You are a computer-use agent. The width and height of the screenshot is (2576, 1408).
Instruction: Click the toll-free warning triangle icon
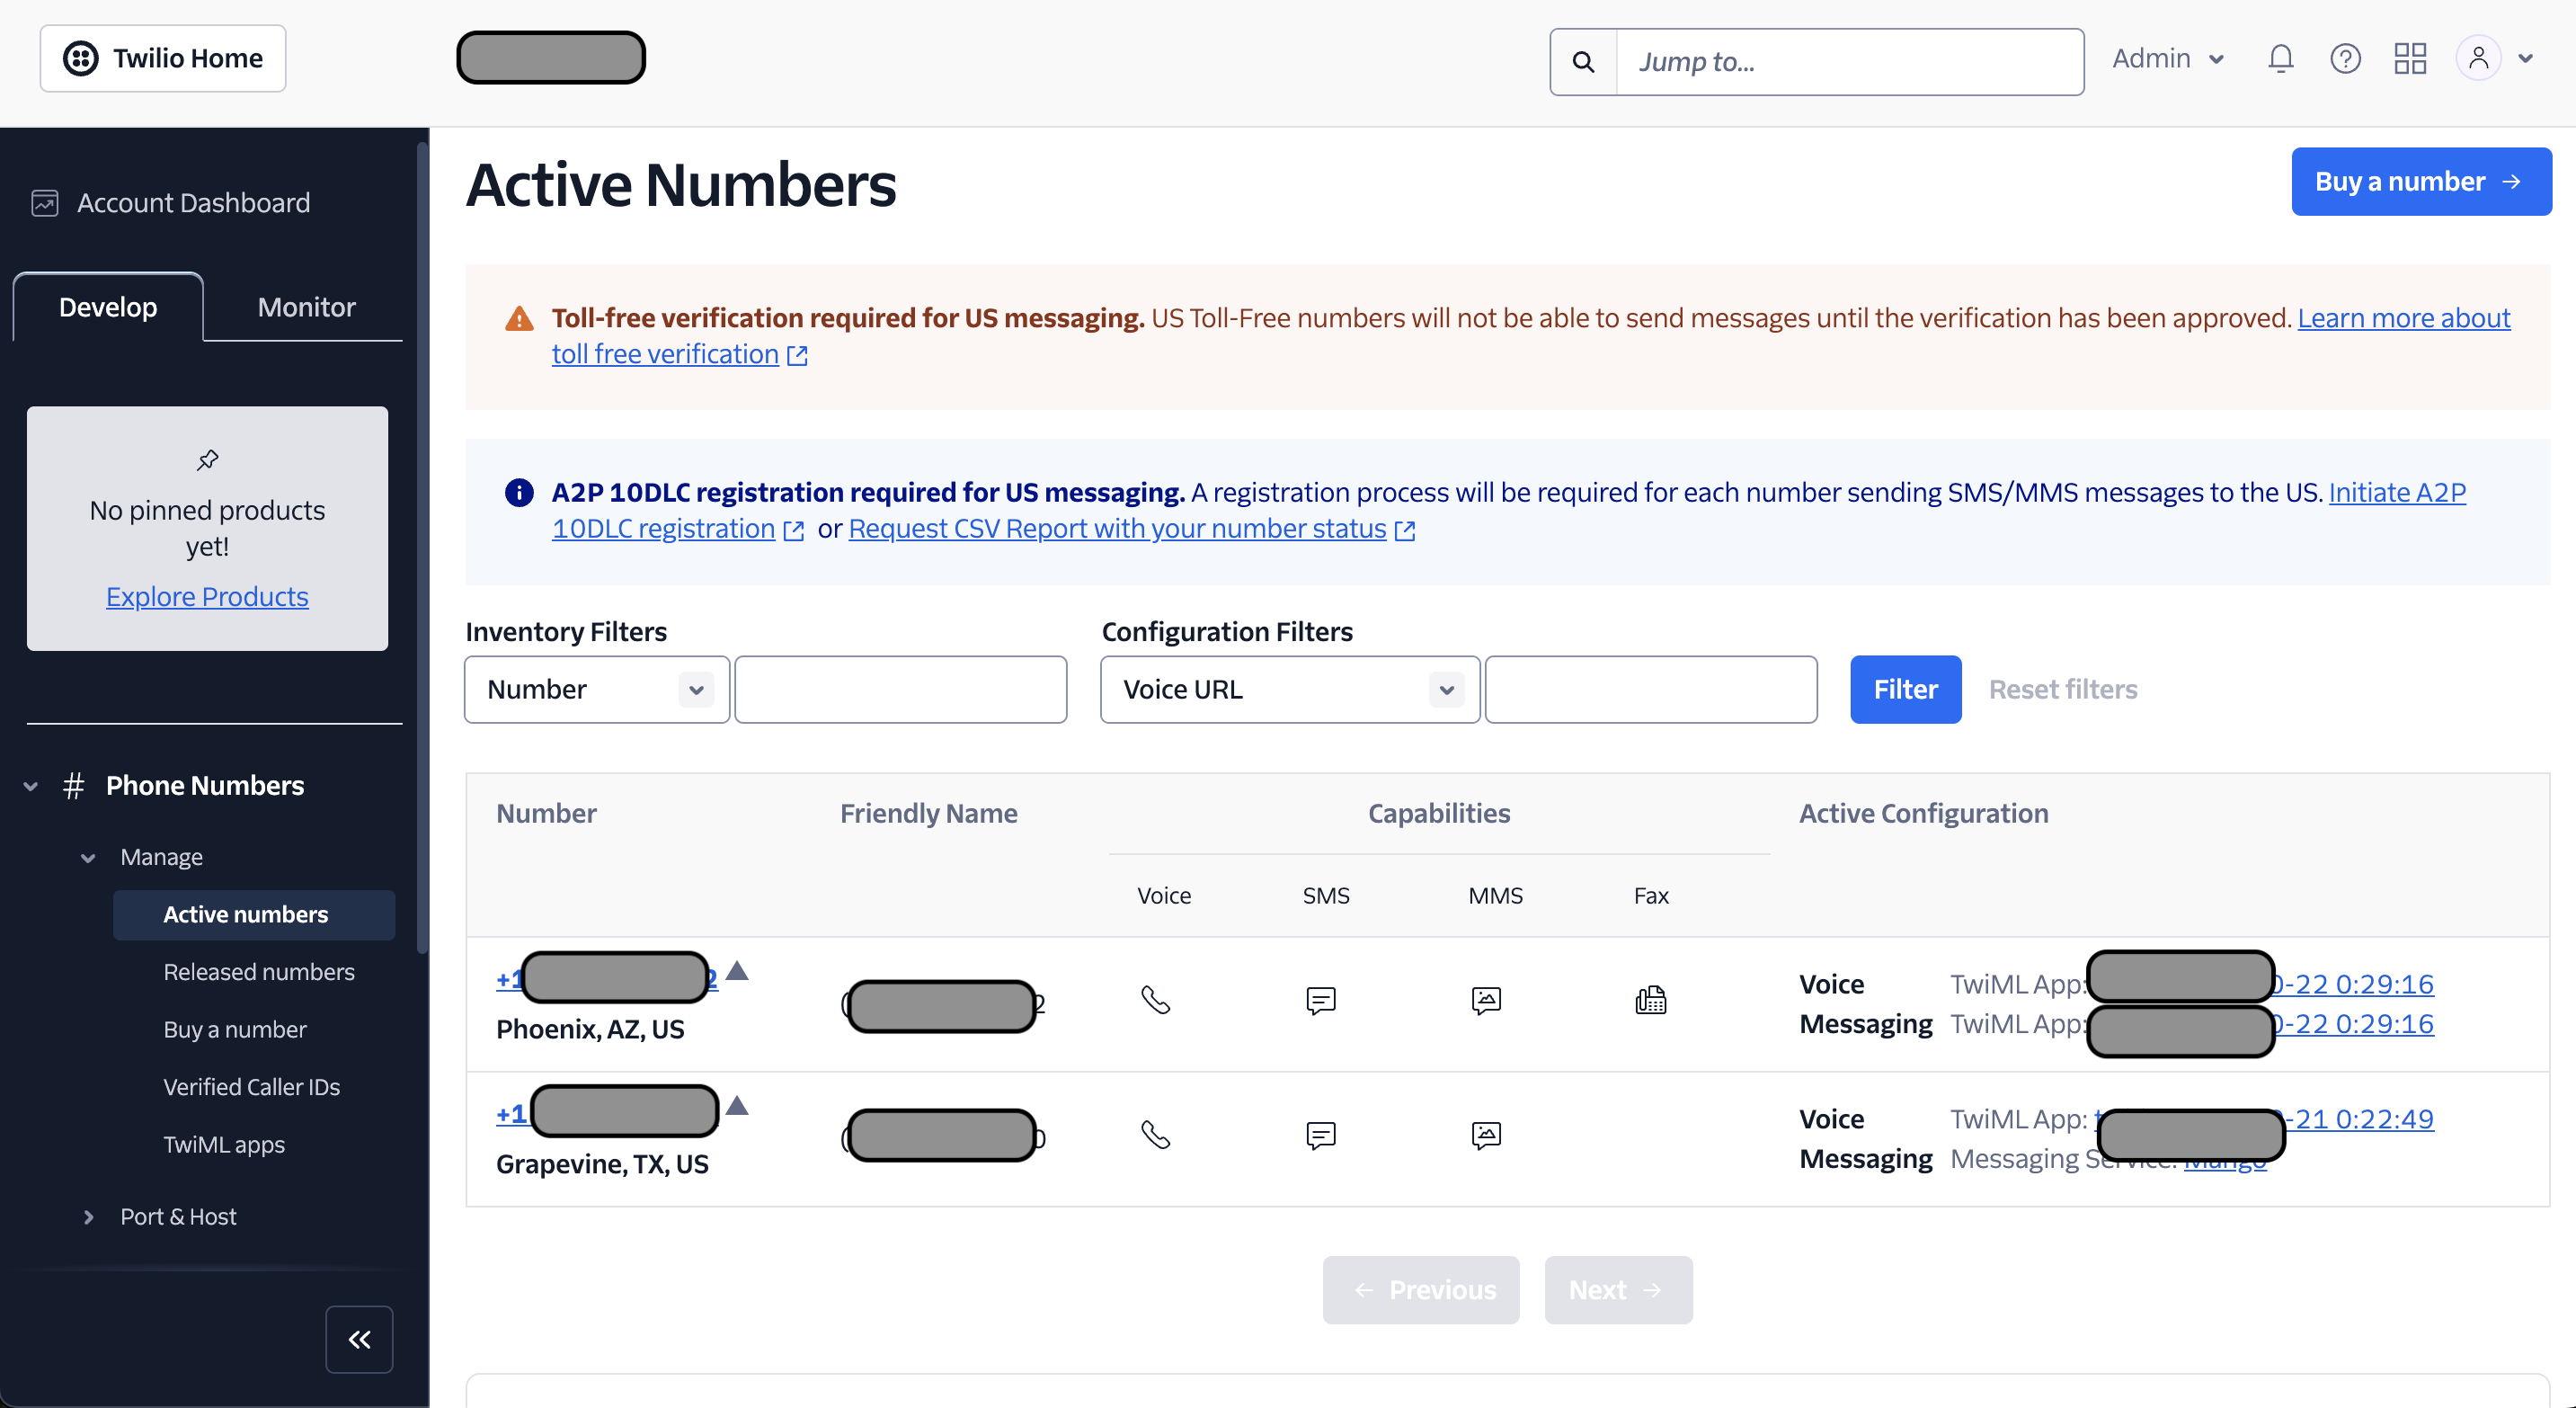point(519,319)
